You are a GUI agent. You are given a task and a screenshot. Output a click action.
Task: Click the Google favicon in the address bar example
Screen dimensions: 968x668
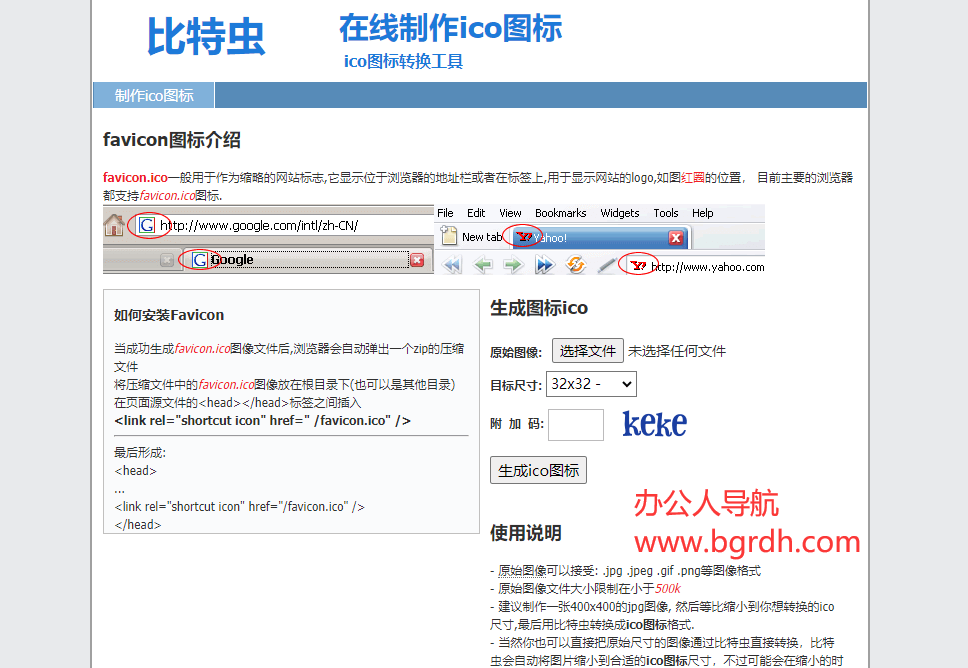tap(147, 226)
